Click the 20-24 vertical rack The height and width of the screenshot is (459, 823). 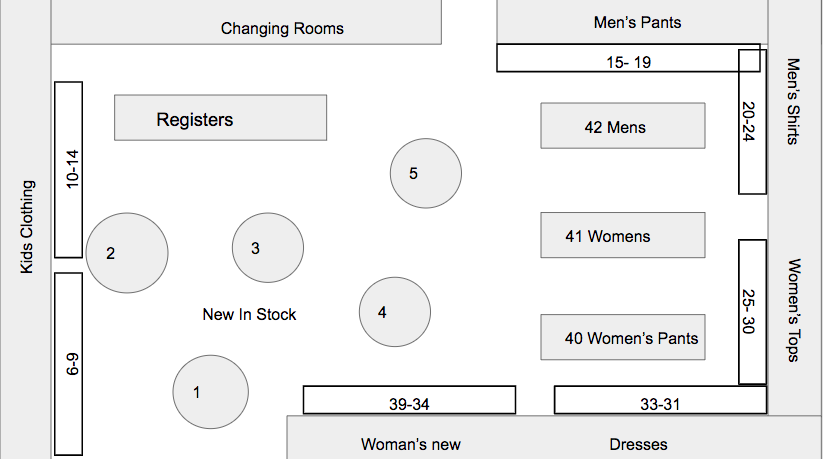coord(752,121)
